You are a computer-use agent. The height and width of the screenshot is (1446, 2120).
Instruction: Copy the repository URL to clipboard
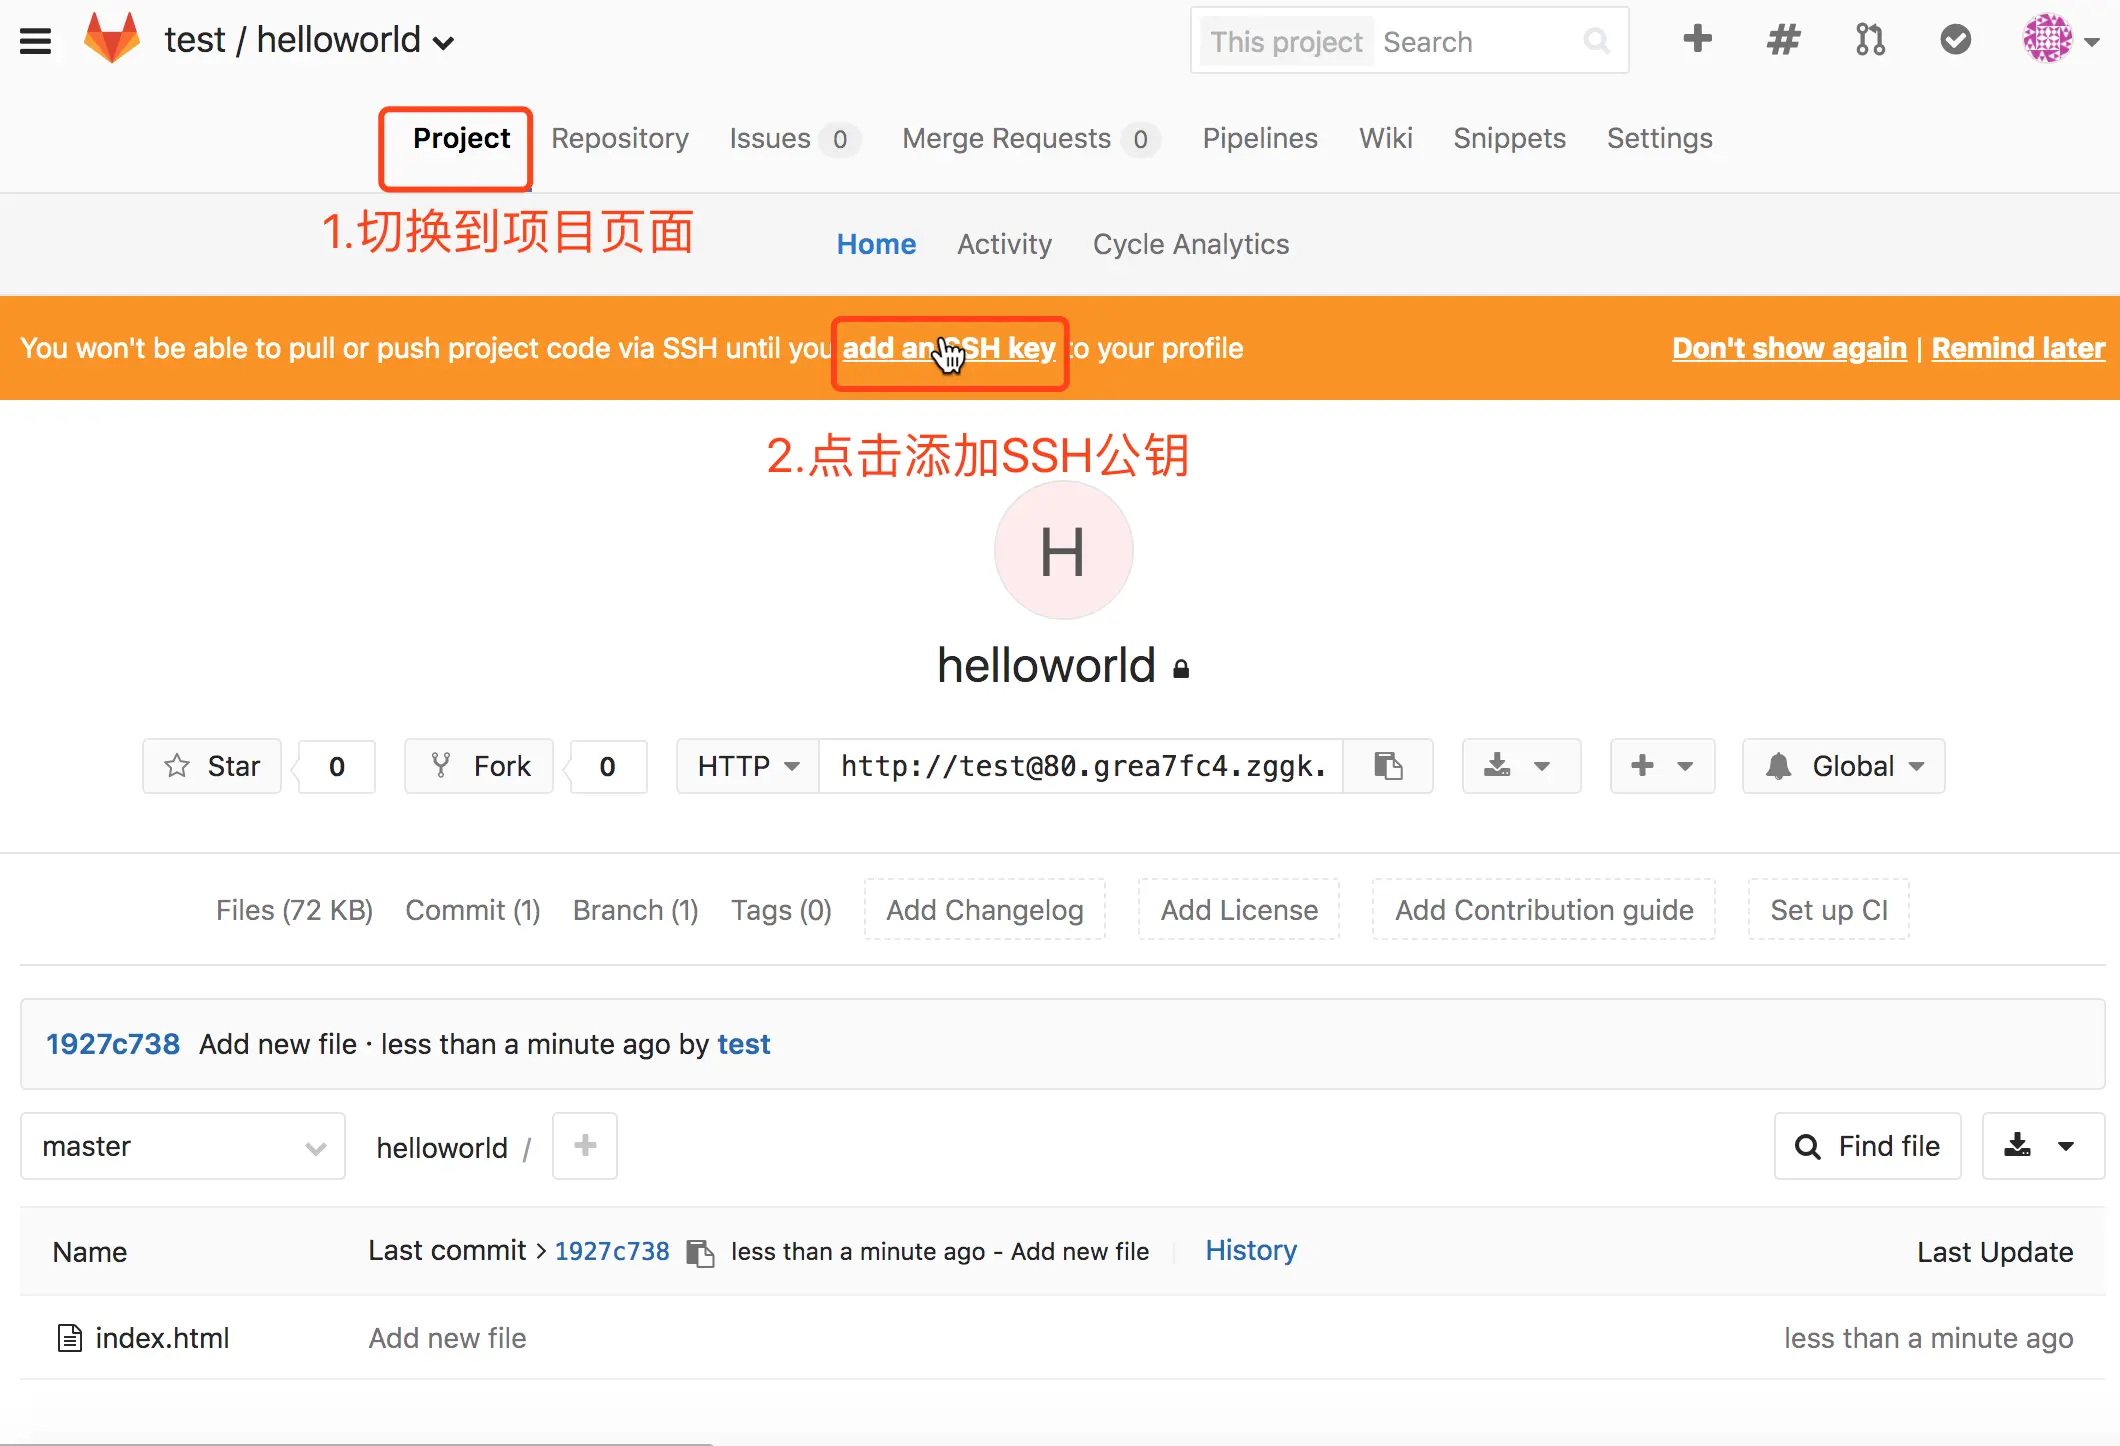(1388, 766)
